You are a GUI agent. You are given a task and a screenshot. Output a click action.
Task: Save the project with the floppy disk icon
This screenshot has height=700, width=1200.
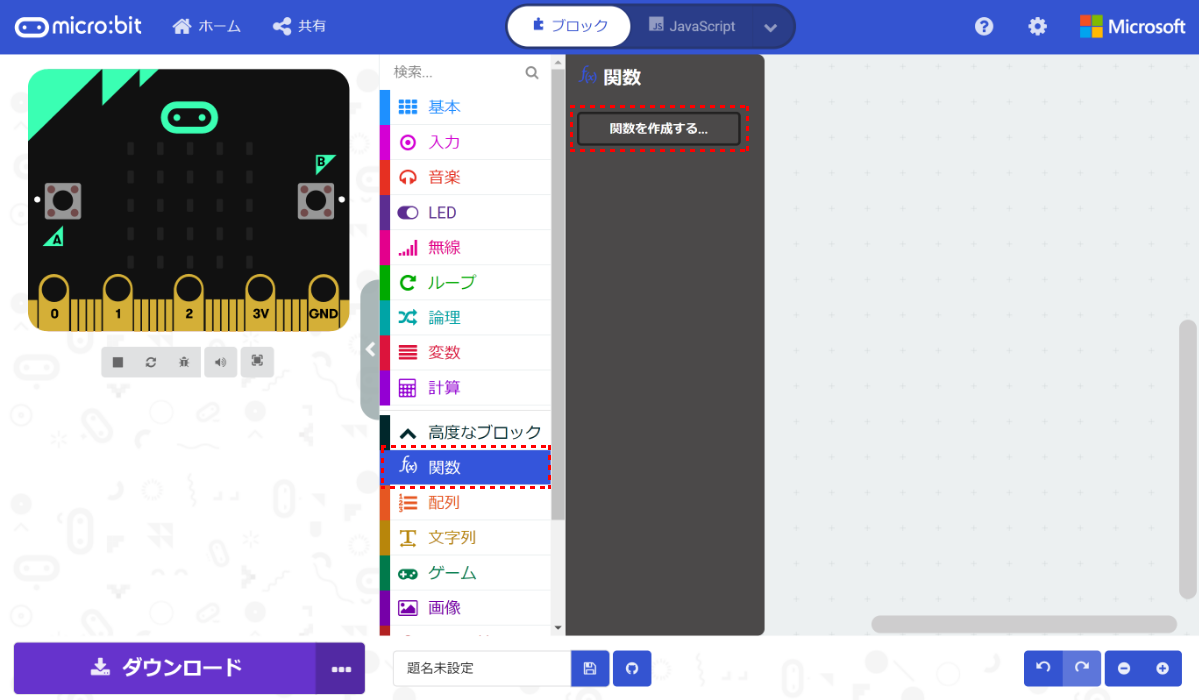pos(589,668)
